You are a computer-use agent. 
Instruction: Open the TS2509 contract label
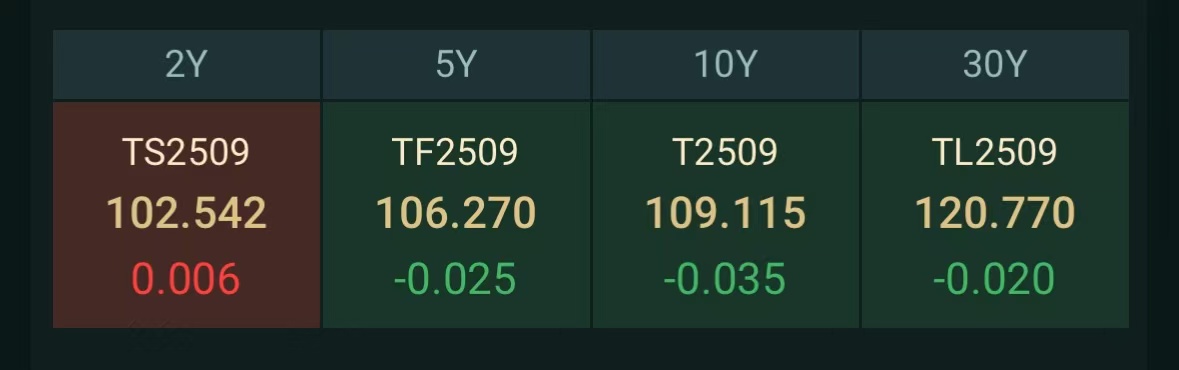click(x=186, y=153)
